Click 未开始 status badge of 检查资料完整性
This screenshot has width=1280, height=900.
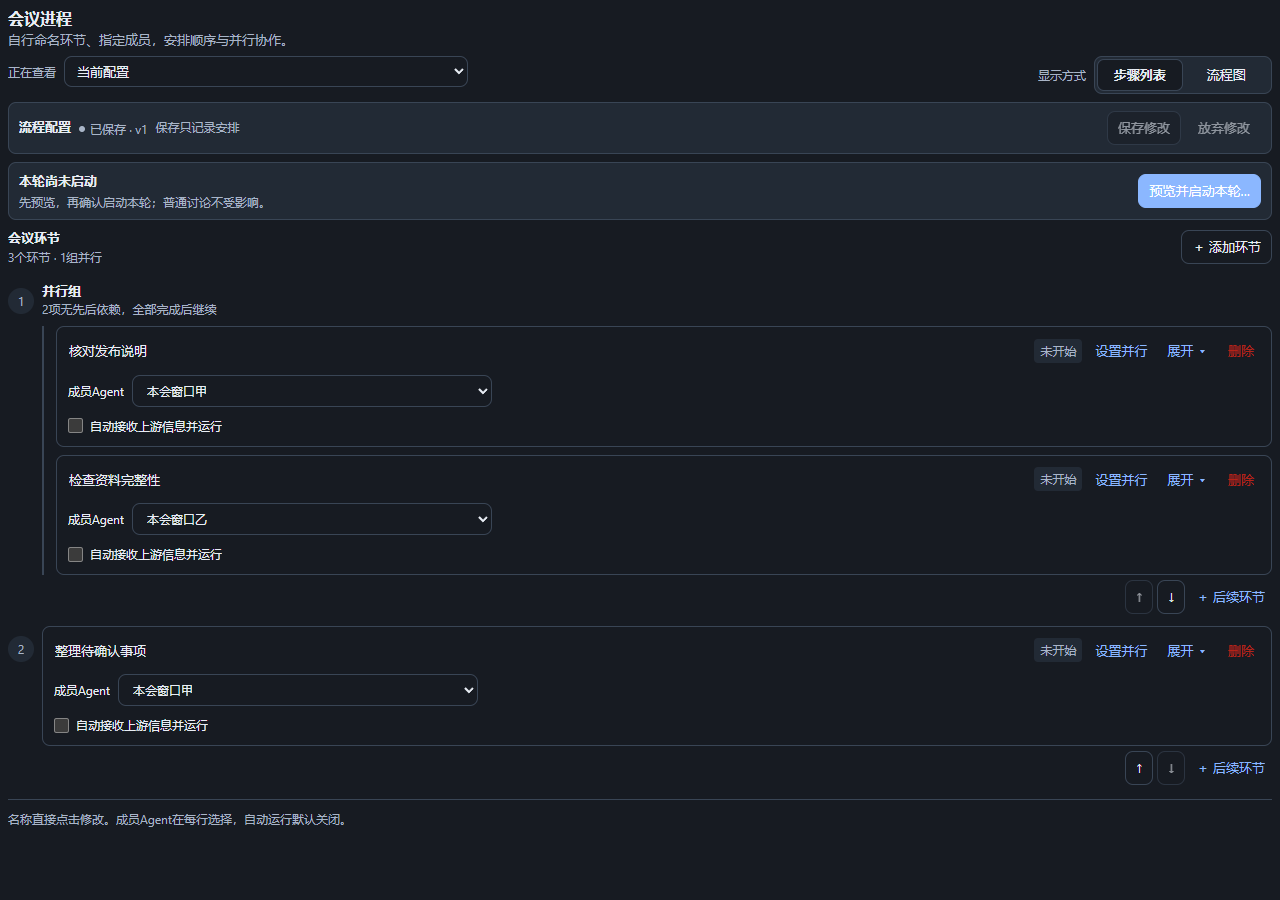coord(1058,479)
